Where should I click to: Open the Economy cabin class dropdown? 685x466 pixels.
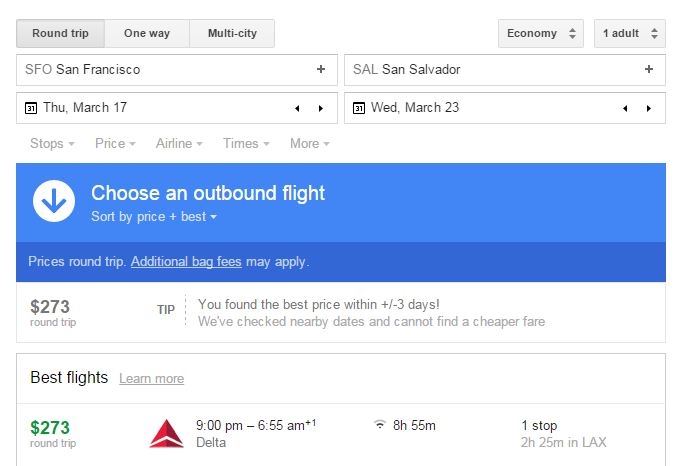coord(541,33)
